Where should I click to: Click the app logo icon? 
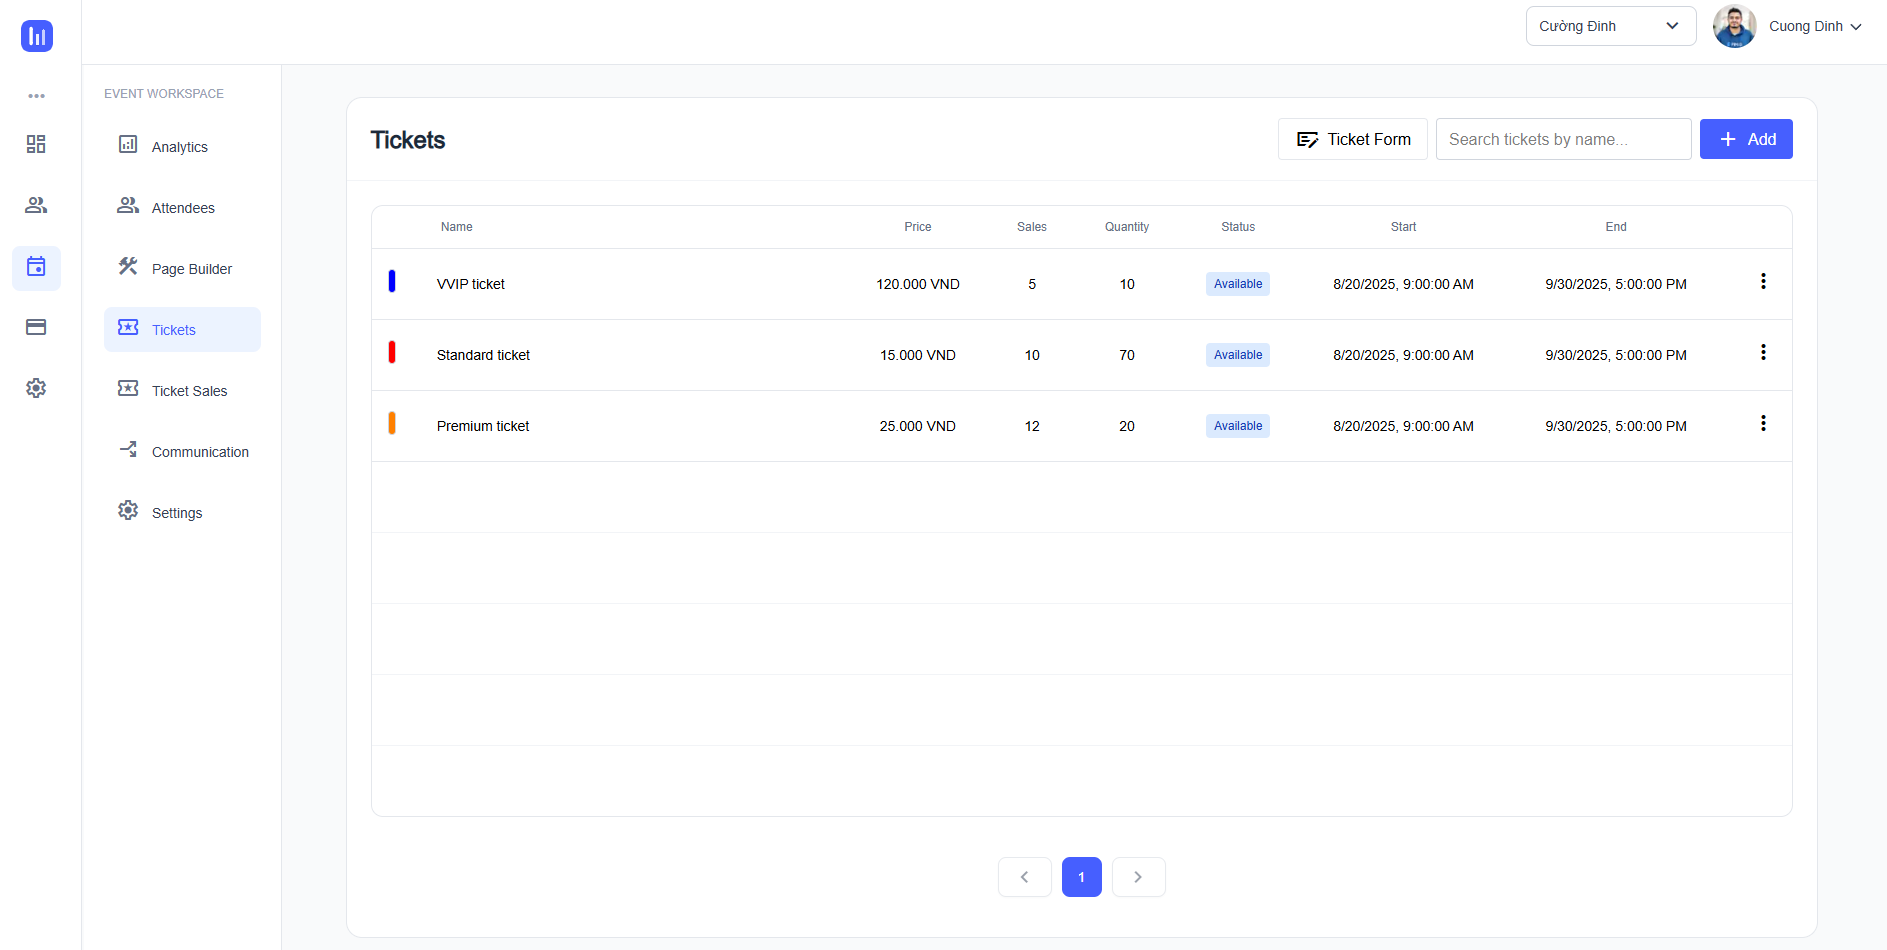(x=37, y=36)
